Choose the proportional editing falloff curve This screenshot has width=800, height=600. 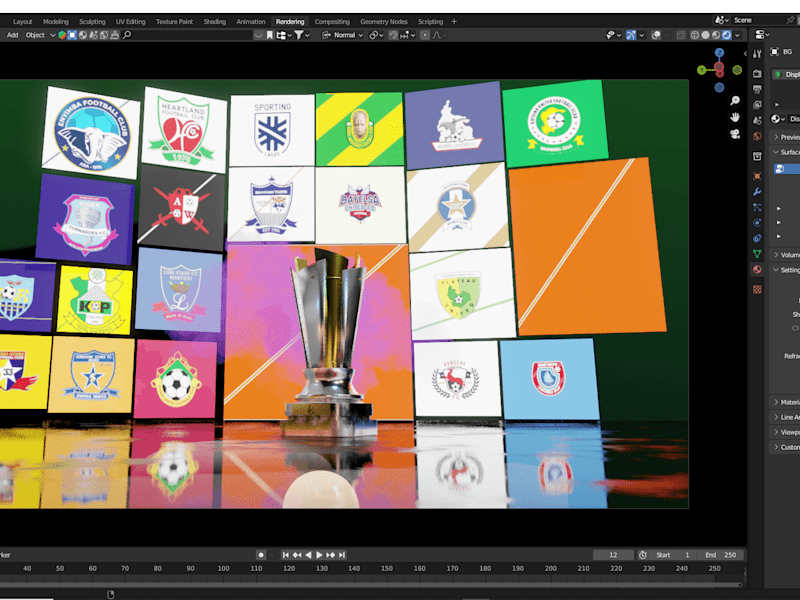(439, 35)
